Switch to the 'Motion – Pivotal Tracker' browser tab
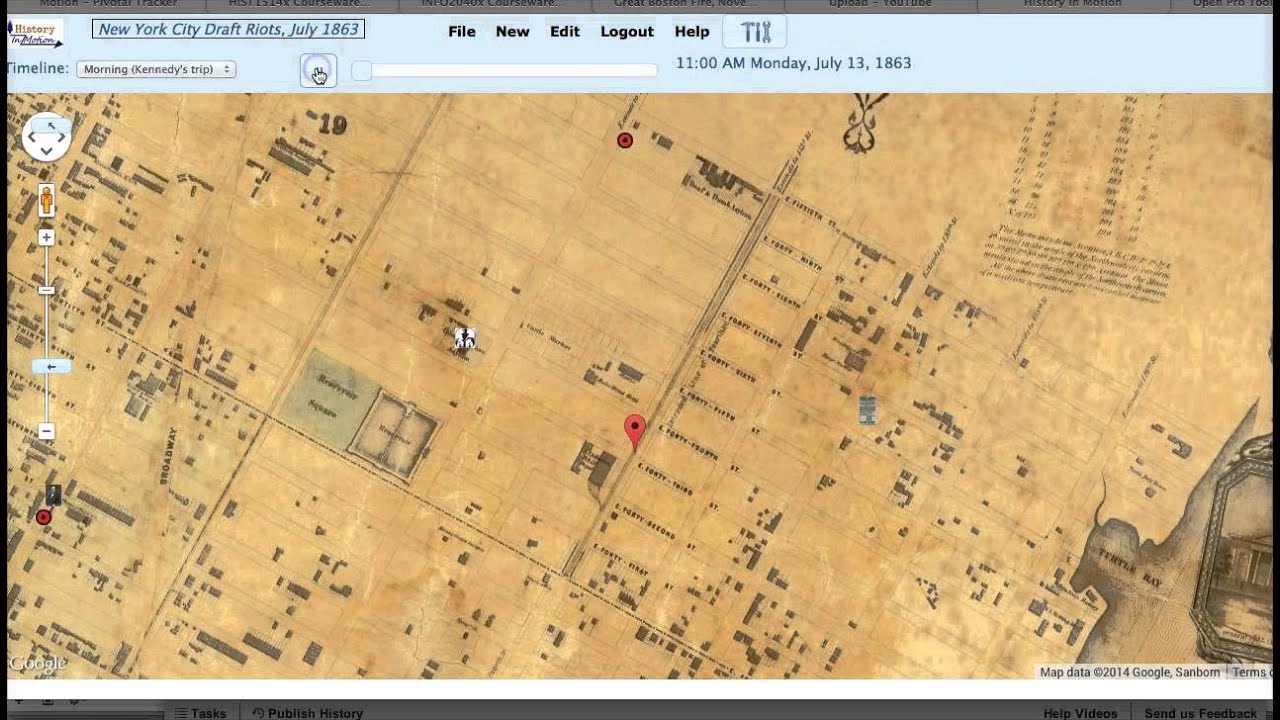 [x=108, y=5]
